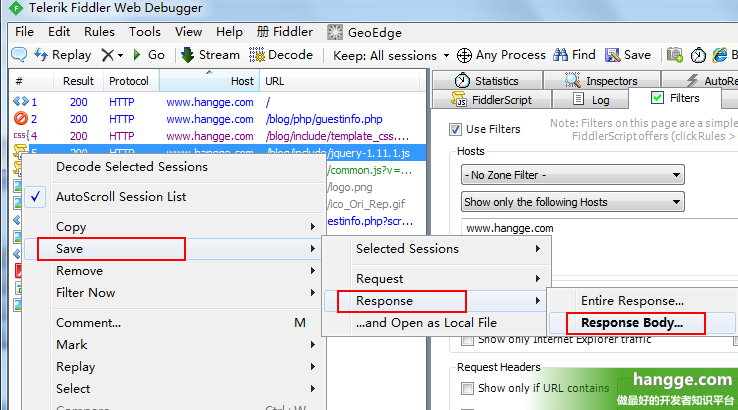Toggle Decode in toolbar
This screenshot has height=410, width=738.
[x=281, y=55]
